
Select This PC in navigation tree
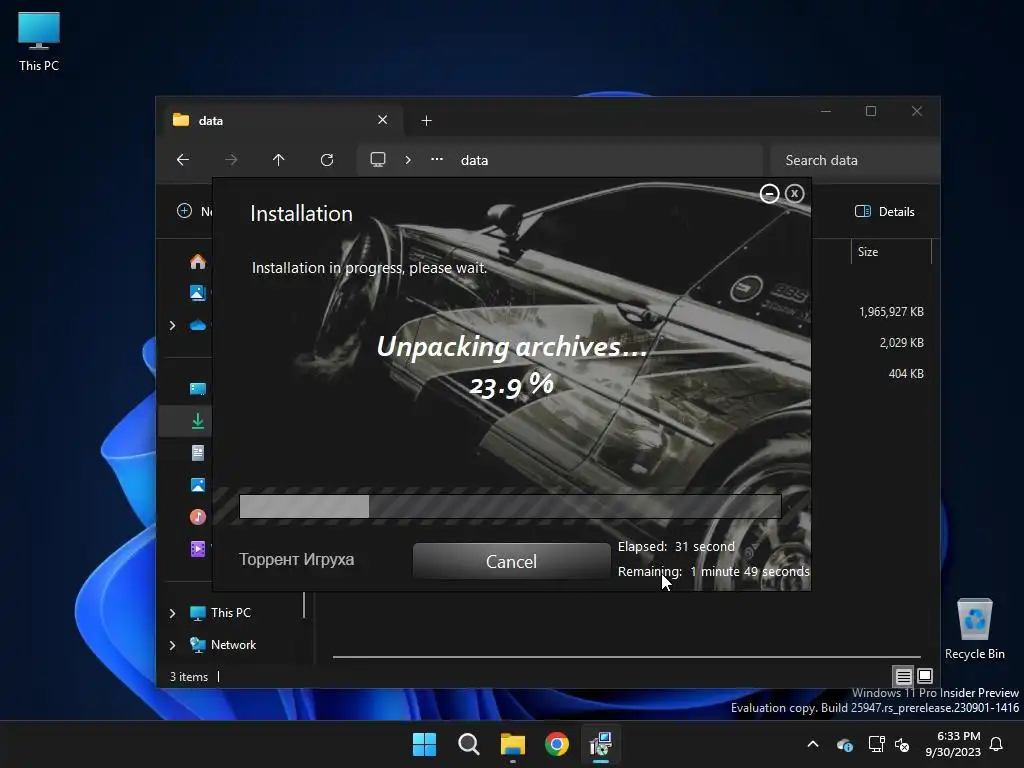(x=231, y=613)
